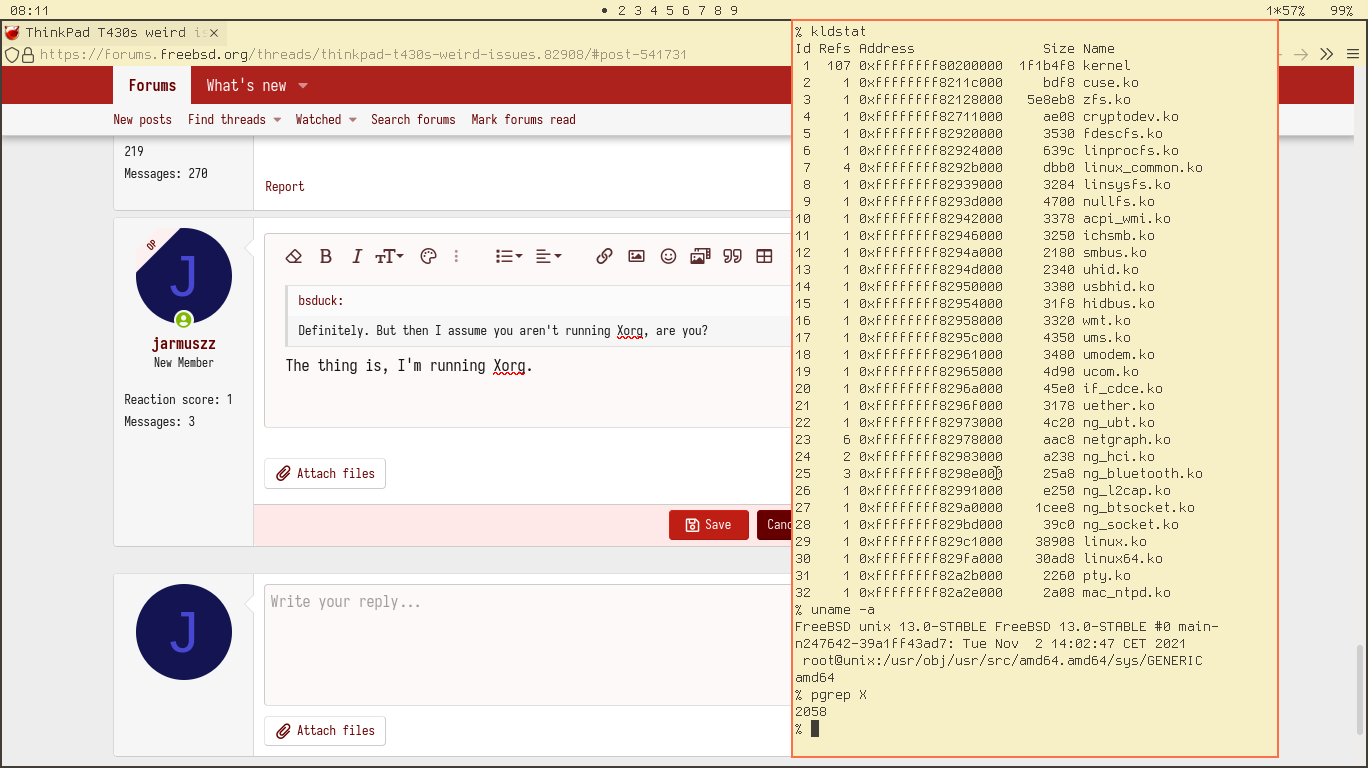The width and height of the screenshot is (1368, 768).
Task: Click the insert table icon
Action: pyautogui.click(x=764, y=256)
